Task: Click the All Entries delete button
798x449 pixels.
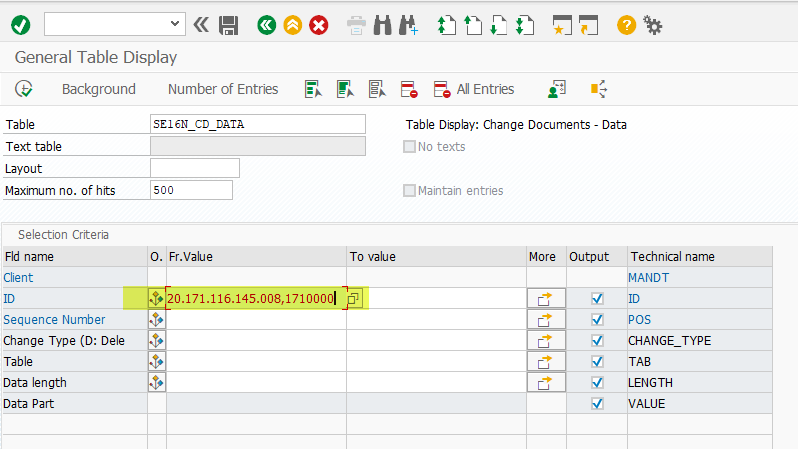Action: pyautogui.click(x=474, y=89)
